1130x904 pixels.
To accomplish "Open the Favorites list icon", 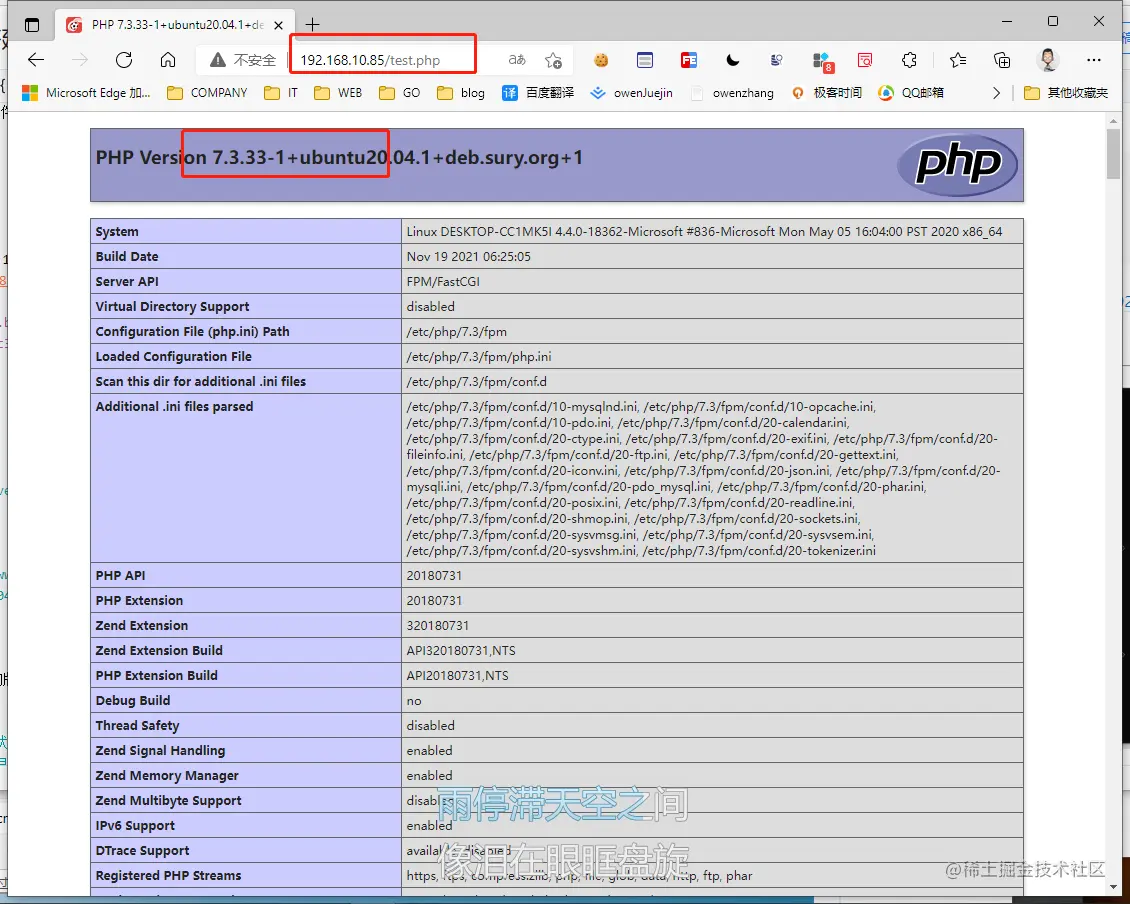I will click(958, 60).
